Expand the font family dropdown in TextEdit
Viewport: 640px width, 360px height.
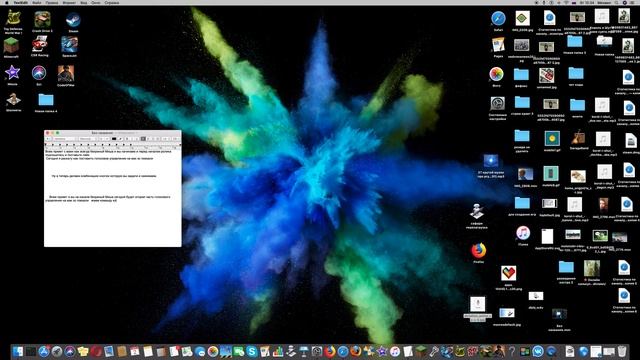[88, 139]
